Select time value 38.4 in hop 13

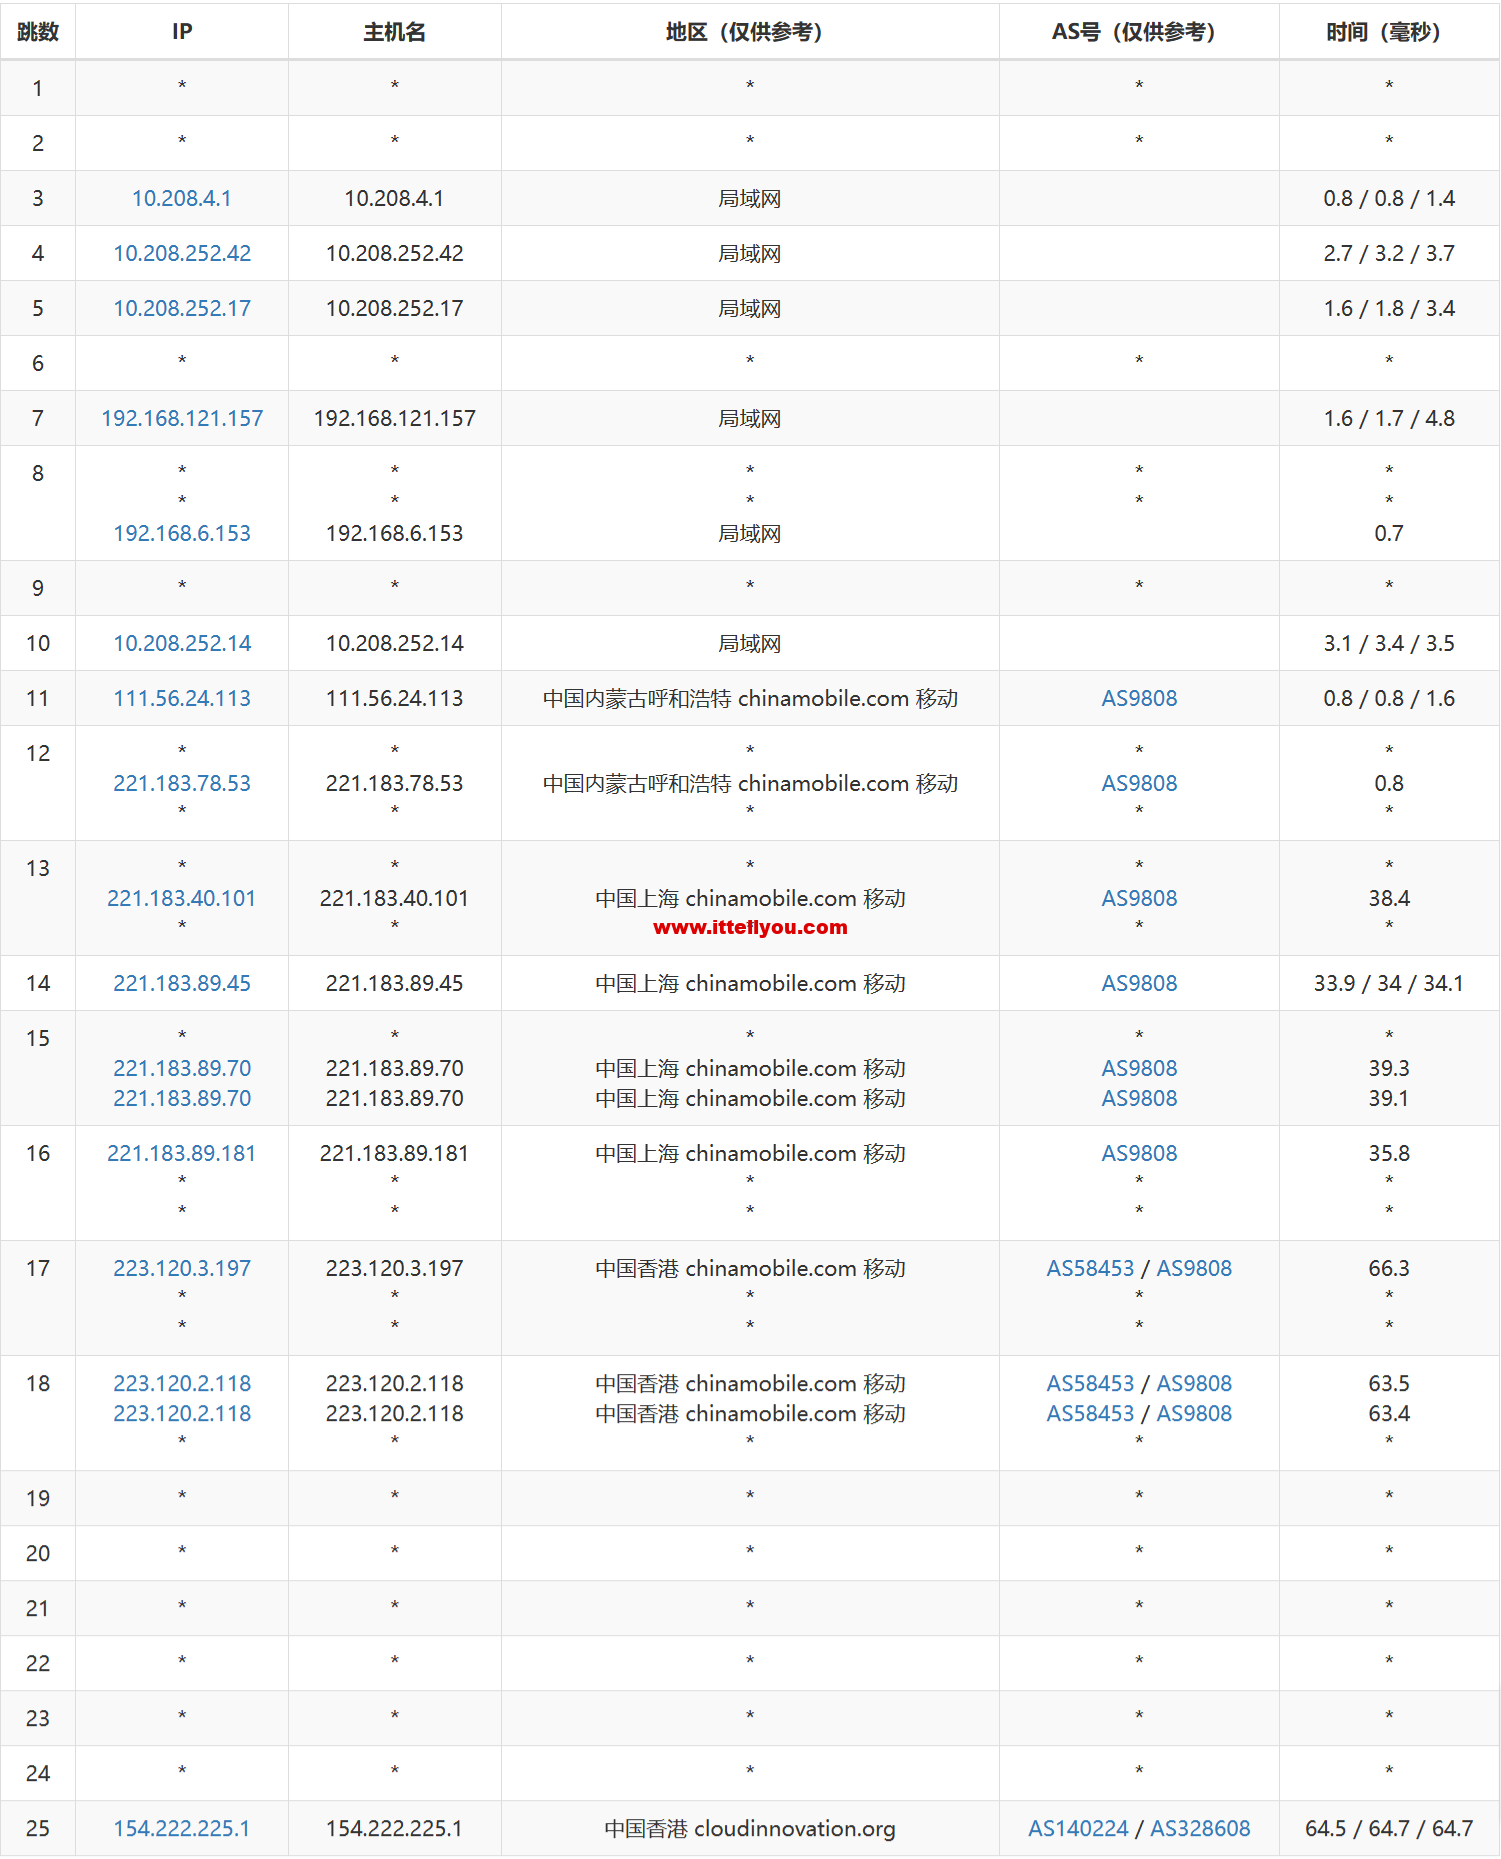pos(1389,898)
